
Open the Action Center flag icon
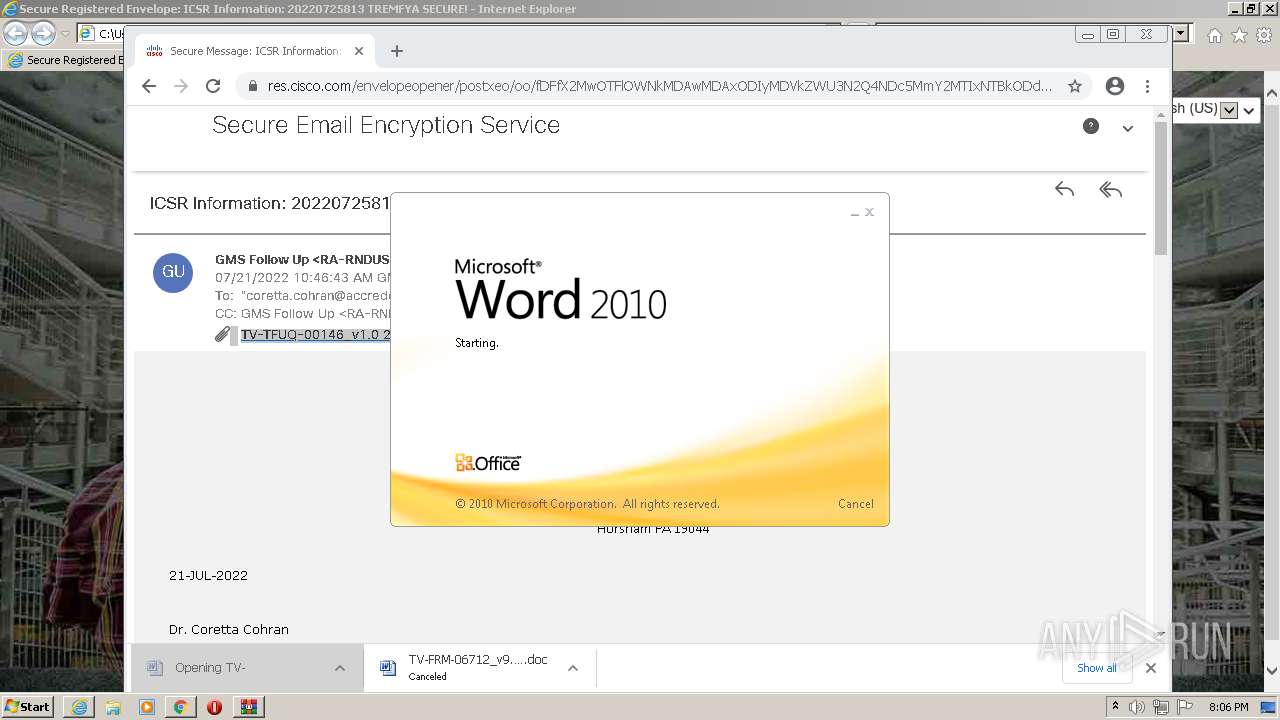tap(1185, 707)
